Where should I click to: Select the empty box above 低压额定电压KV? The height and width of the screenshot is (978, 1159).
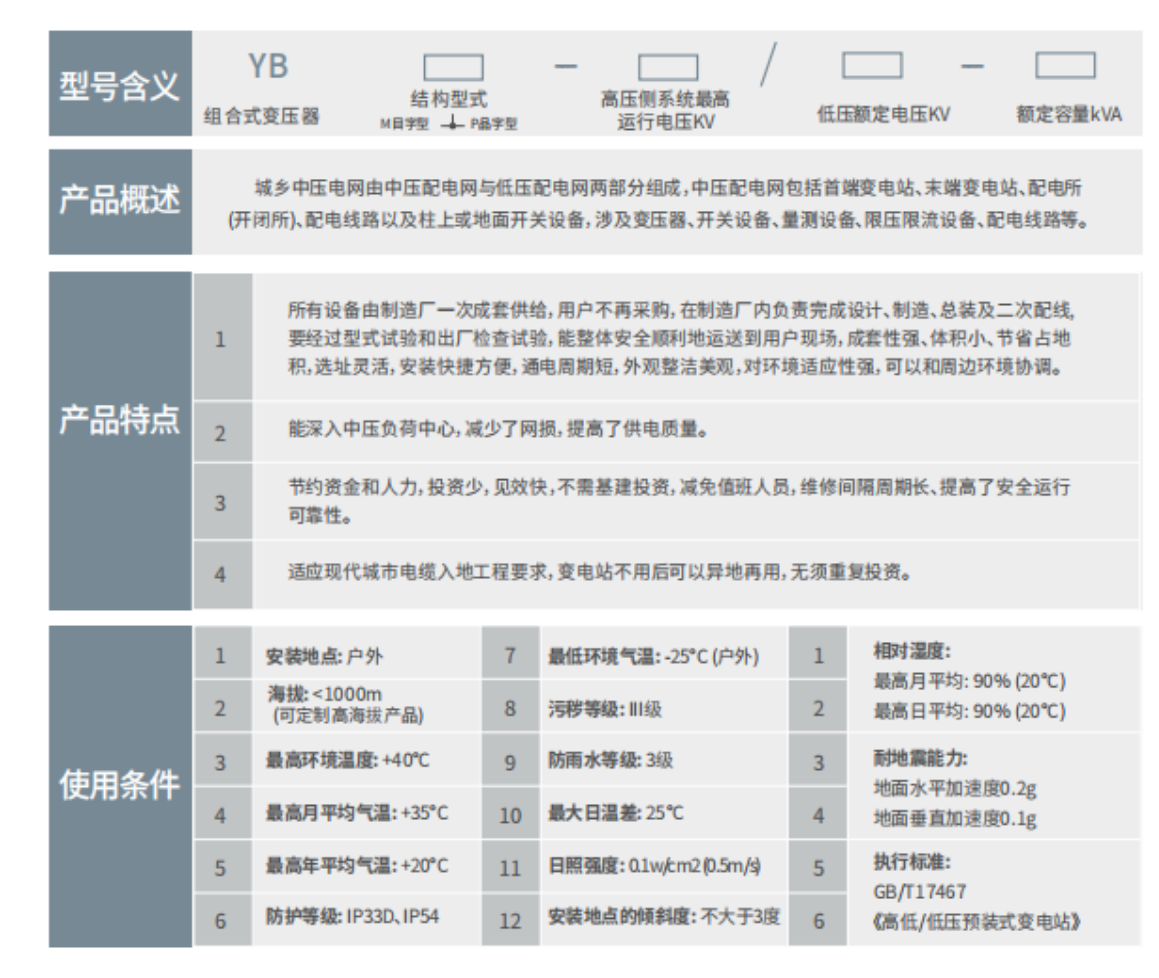tap(872, 66)
